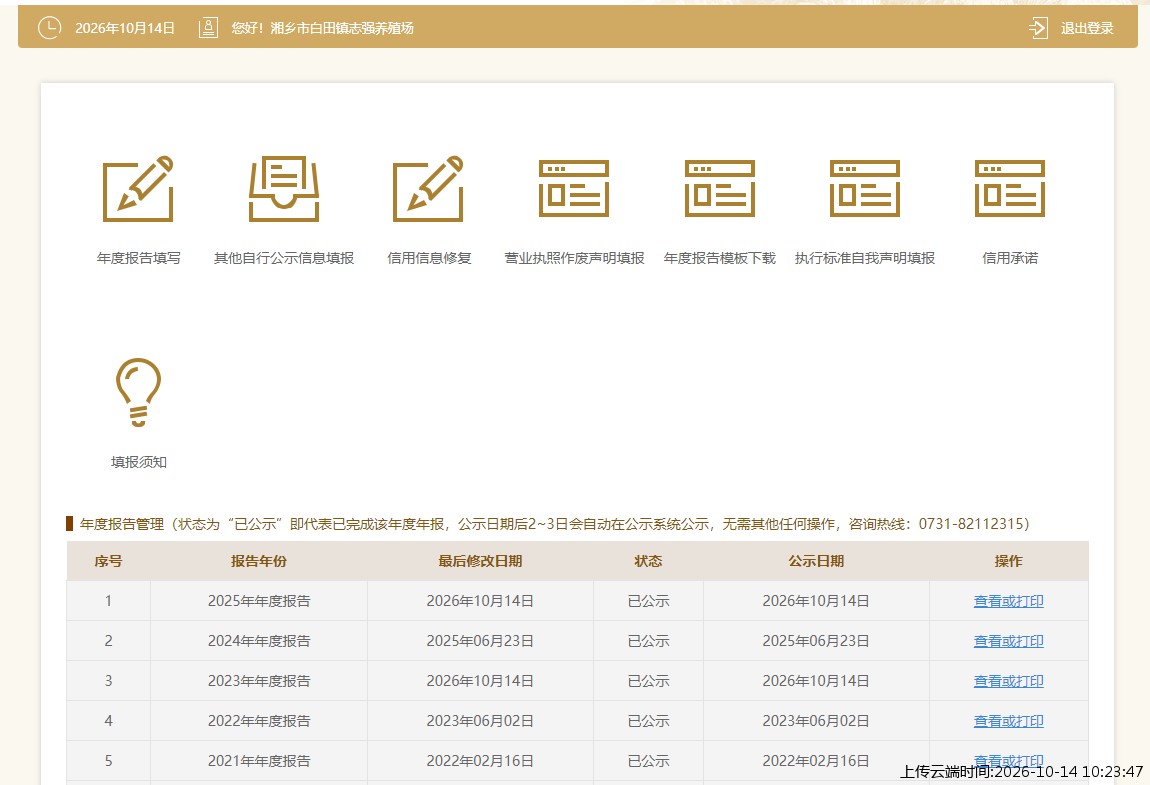Select the 2021年年度报告 cell
This screenshot has height=785, width=1150.
(x=259, y=761)
